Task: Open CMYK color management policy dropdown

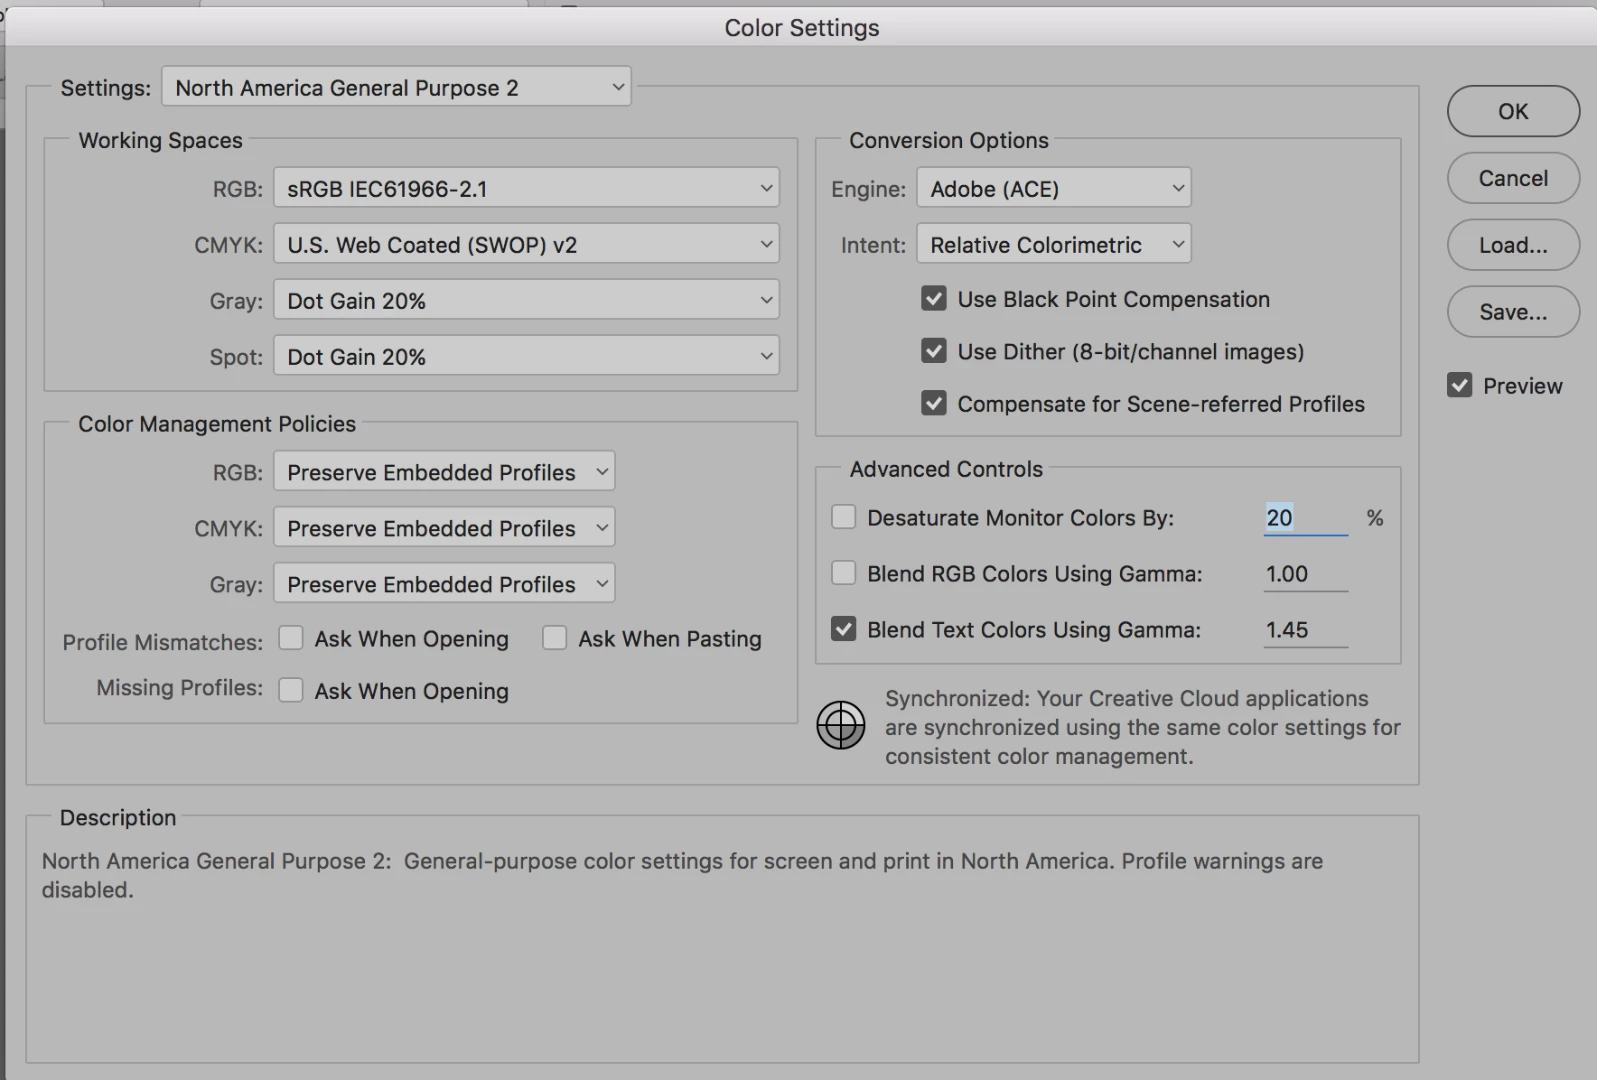Action: (x=444, y=528)
